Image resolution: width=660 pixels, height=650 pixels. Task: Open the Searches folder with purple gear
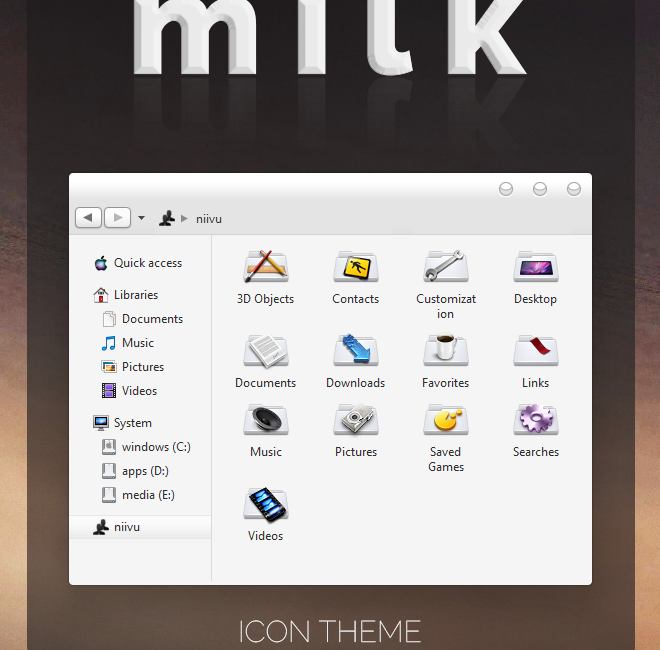[535, 420]
